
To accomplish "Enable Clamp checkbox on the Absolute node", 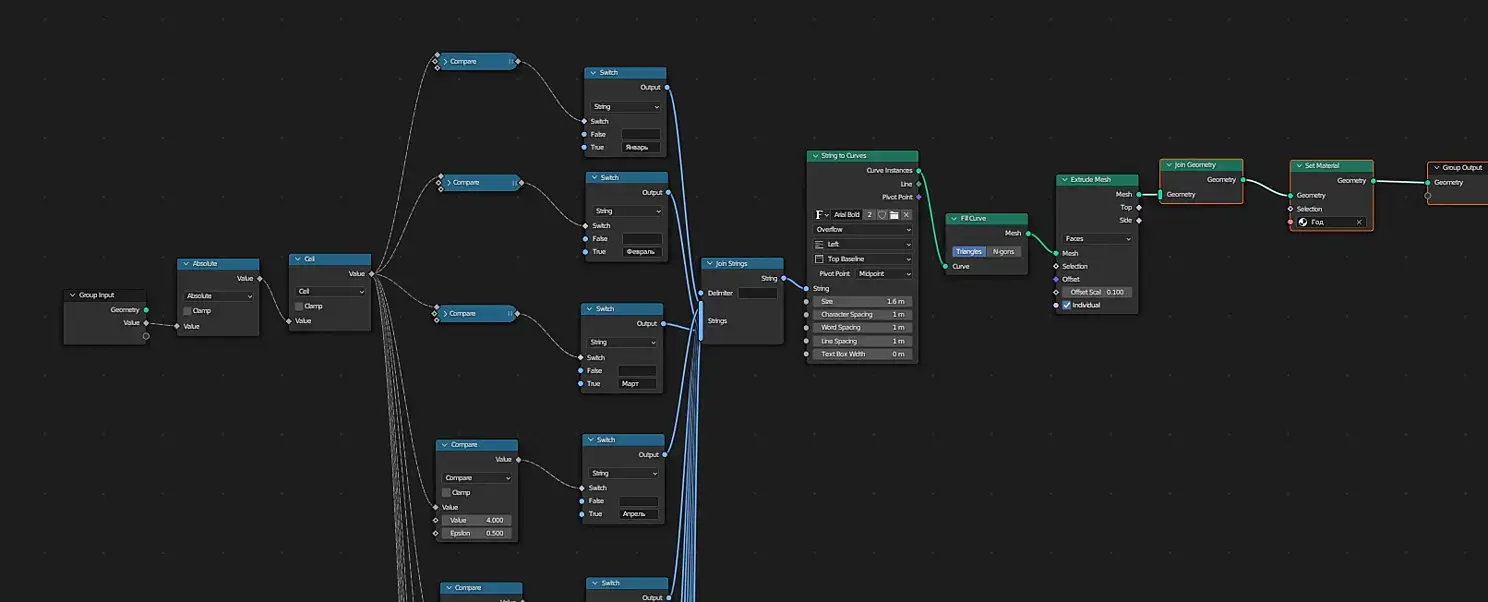I will pyautogui.click(x=187, y=311).
